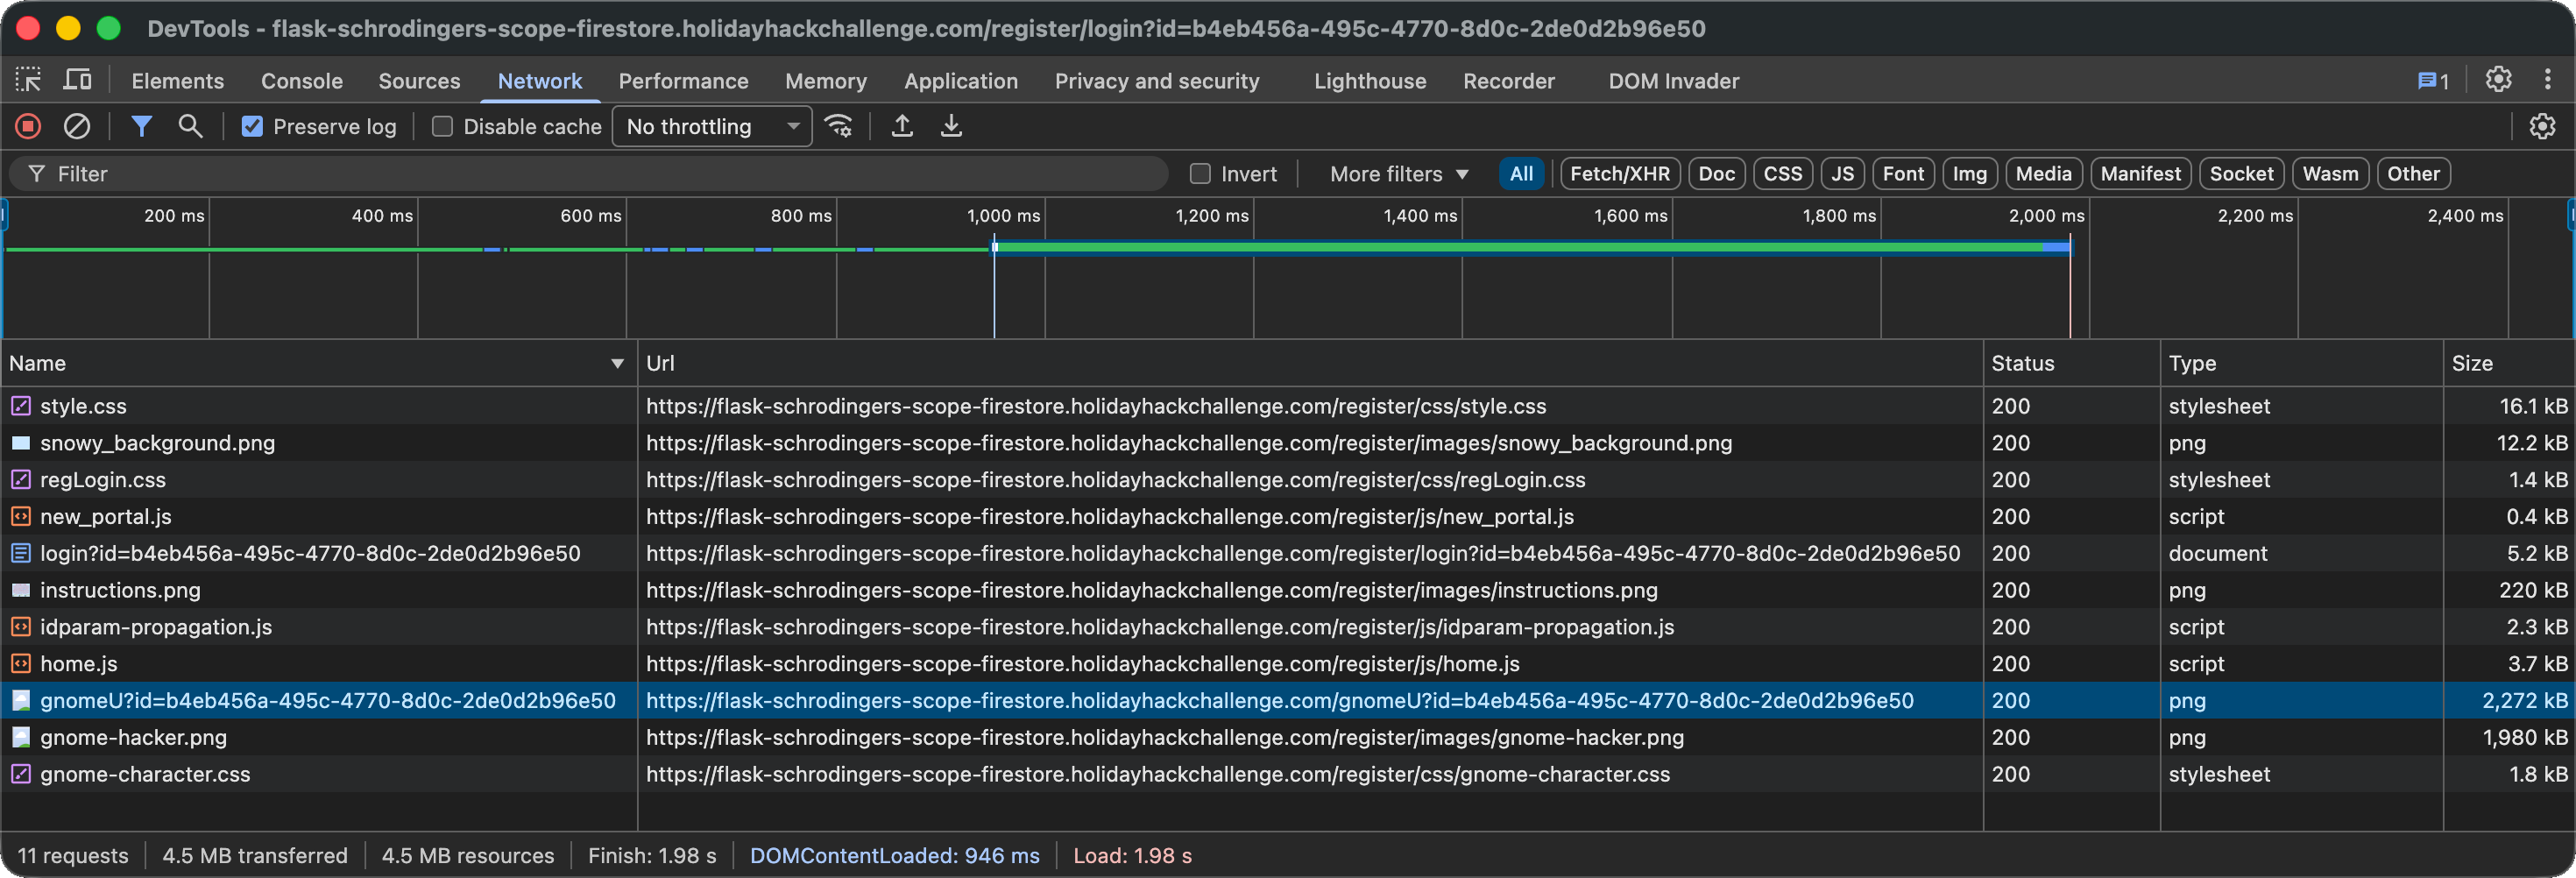Open the Application tab
This screenshot has width=2576, height=878.
tap(960, 81)
